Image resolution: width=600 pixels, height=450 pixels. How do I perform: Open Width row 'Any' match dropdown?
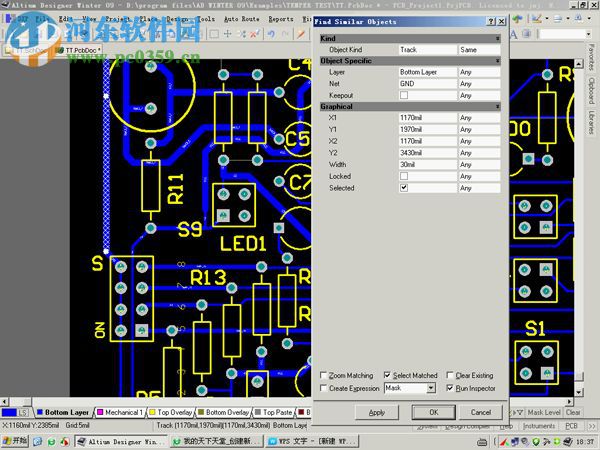[479, 164]
